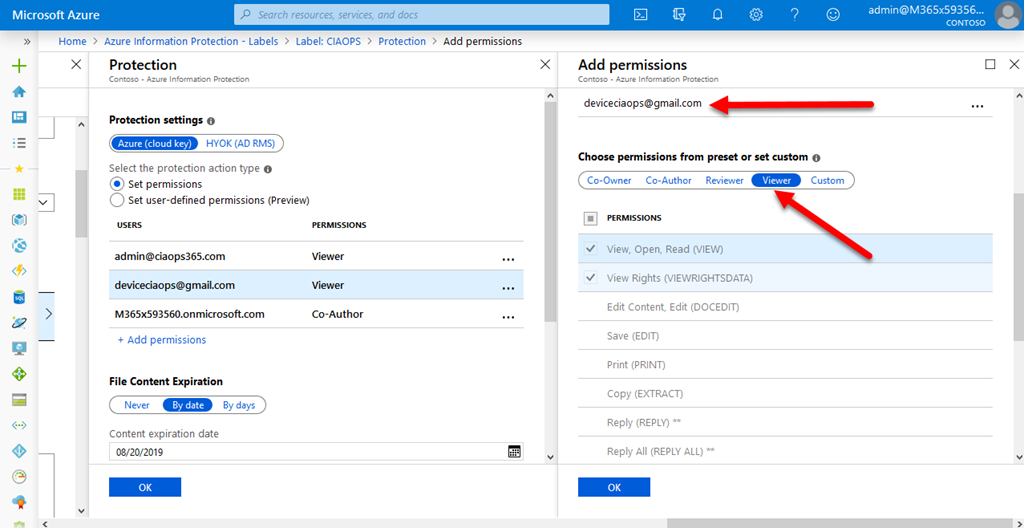Open Cloud Shell from top bar

click(641, 15)
